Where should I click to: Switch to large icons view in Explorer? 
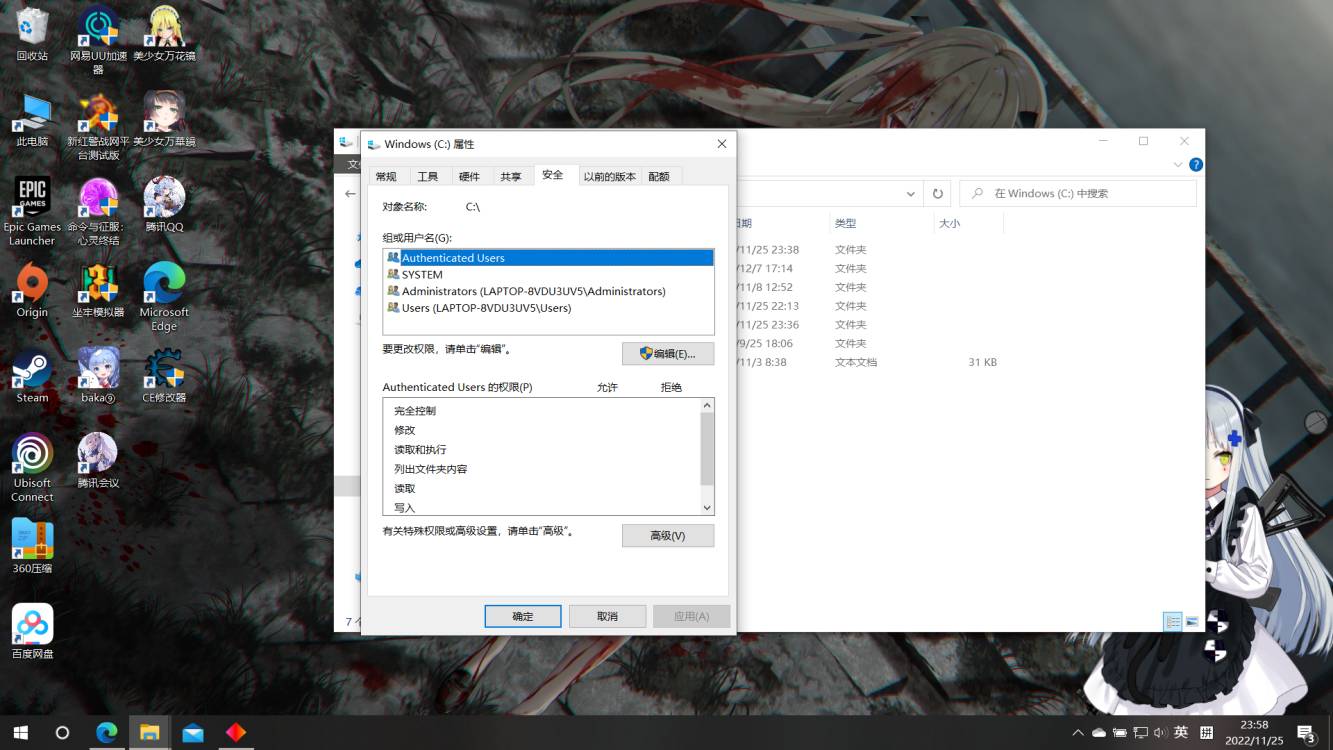pos(1192,622)
